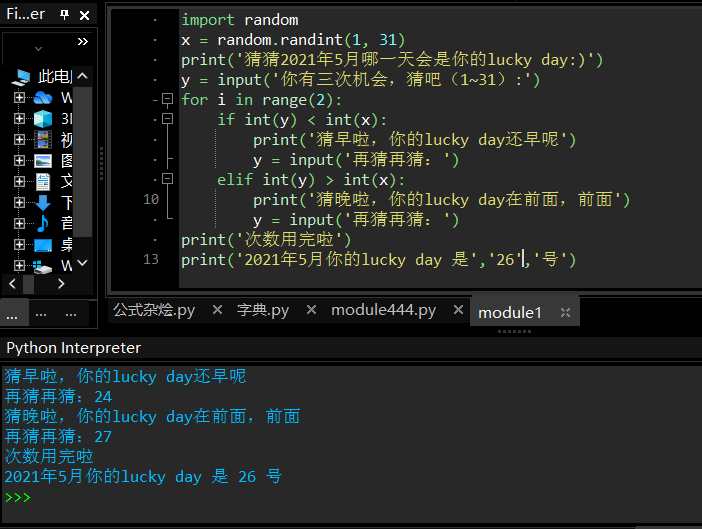
Task: Pin the File Explorer panel
Action: pyautogui.click(x=64, y=15)
